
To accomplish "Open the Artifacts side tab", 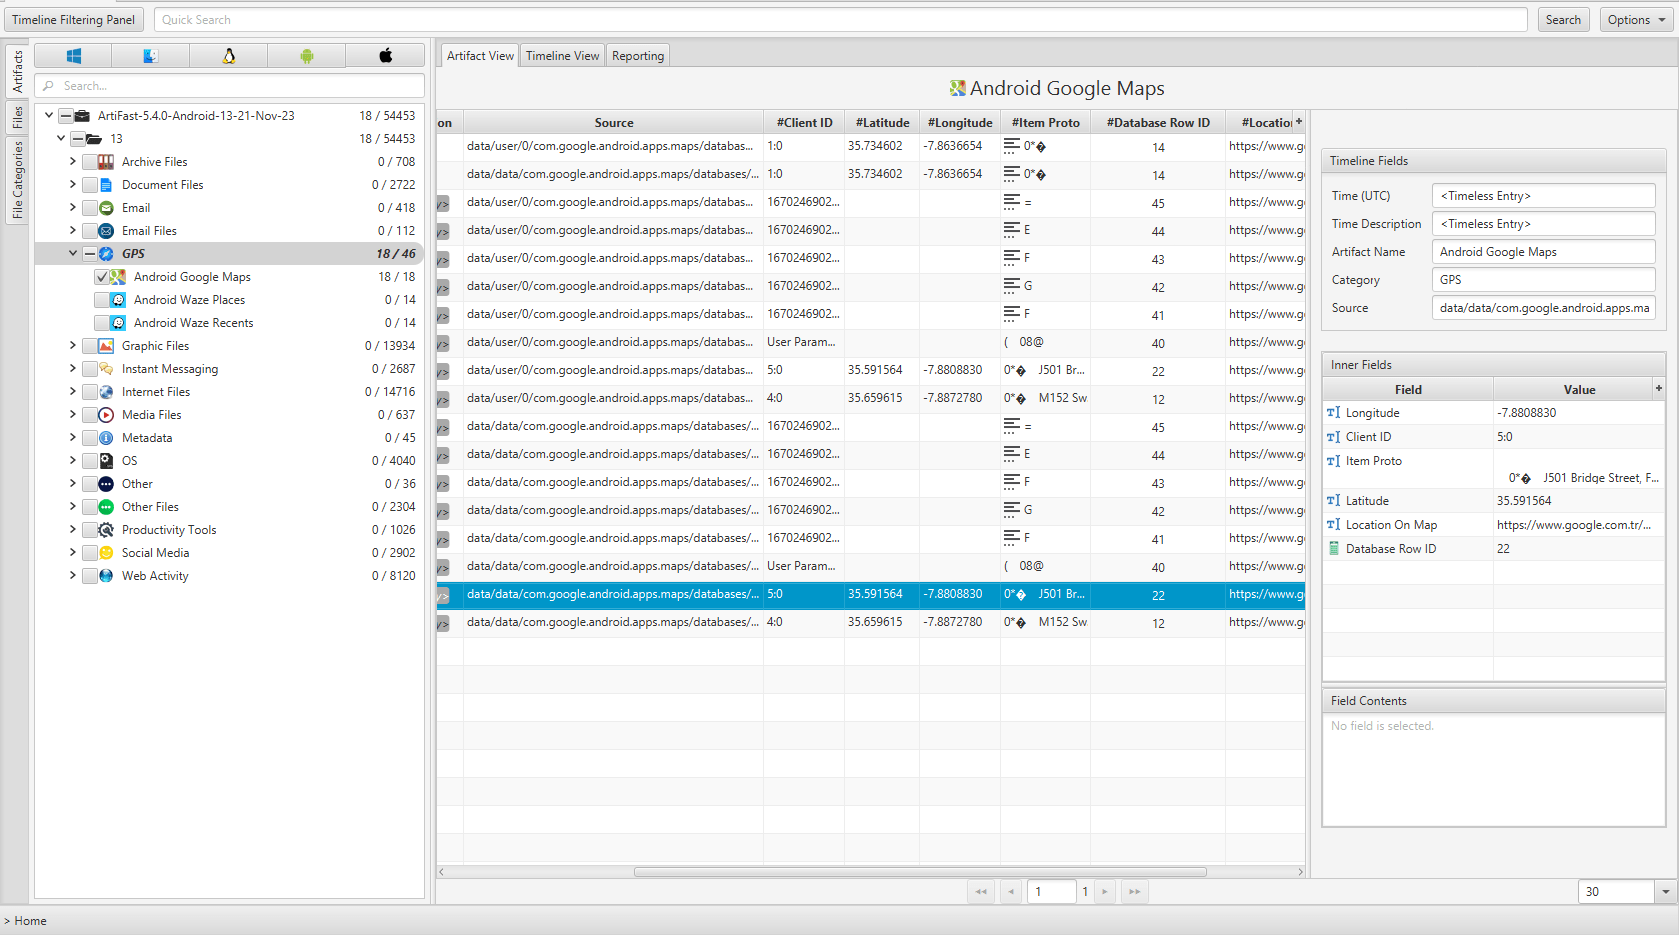I will 17,72.
